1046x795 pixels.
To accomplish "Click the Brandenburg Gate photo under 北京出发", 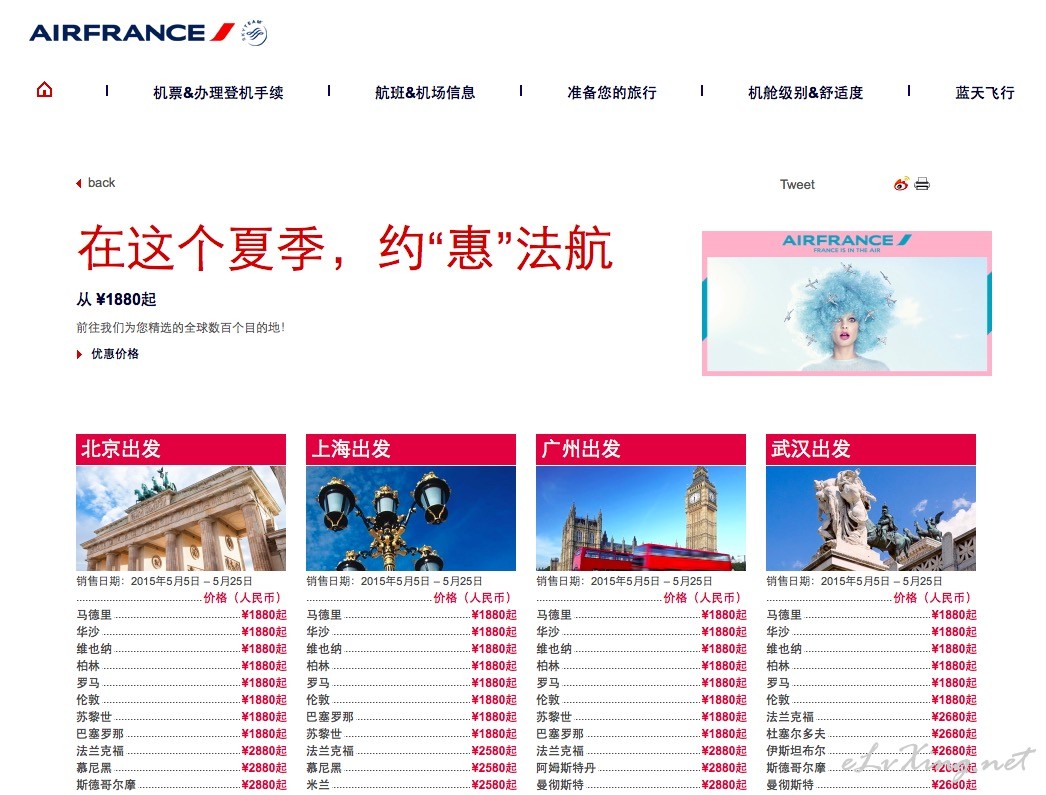I will [181, 518].
